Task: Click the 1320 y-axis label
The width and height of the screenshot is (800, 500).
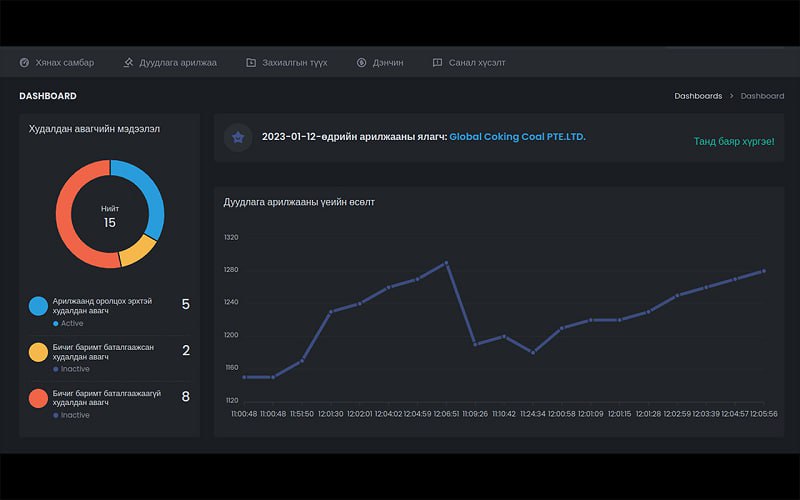Action: coord(231,237)
